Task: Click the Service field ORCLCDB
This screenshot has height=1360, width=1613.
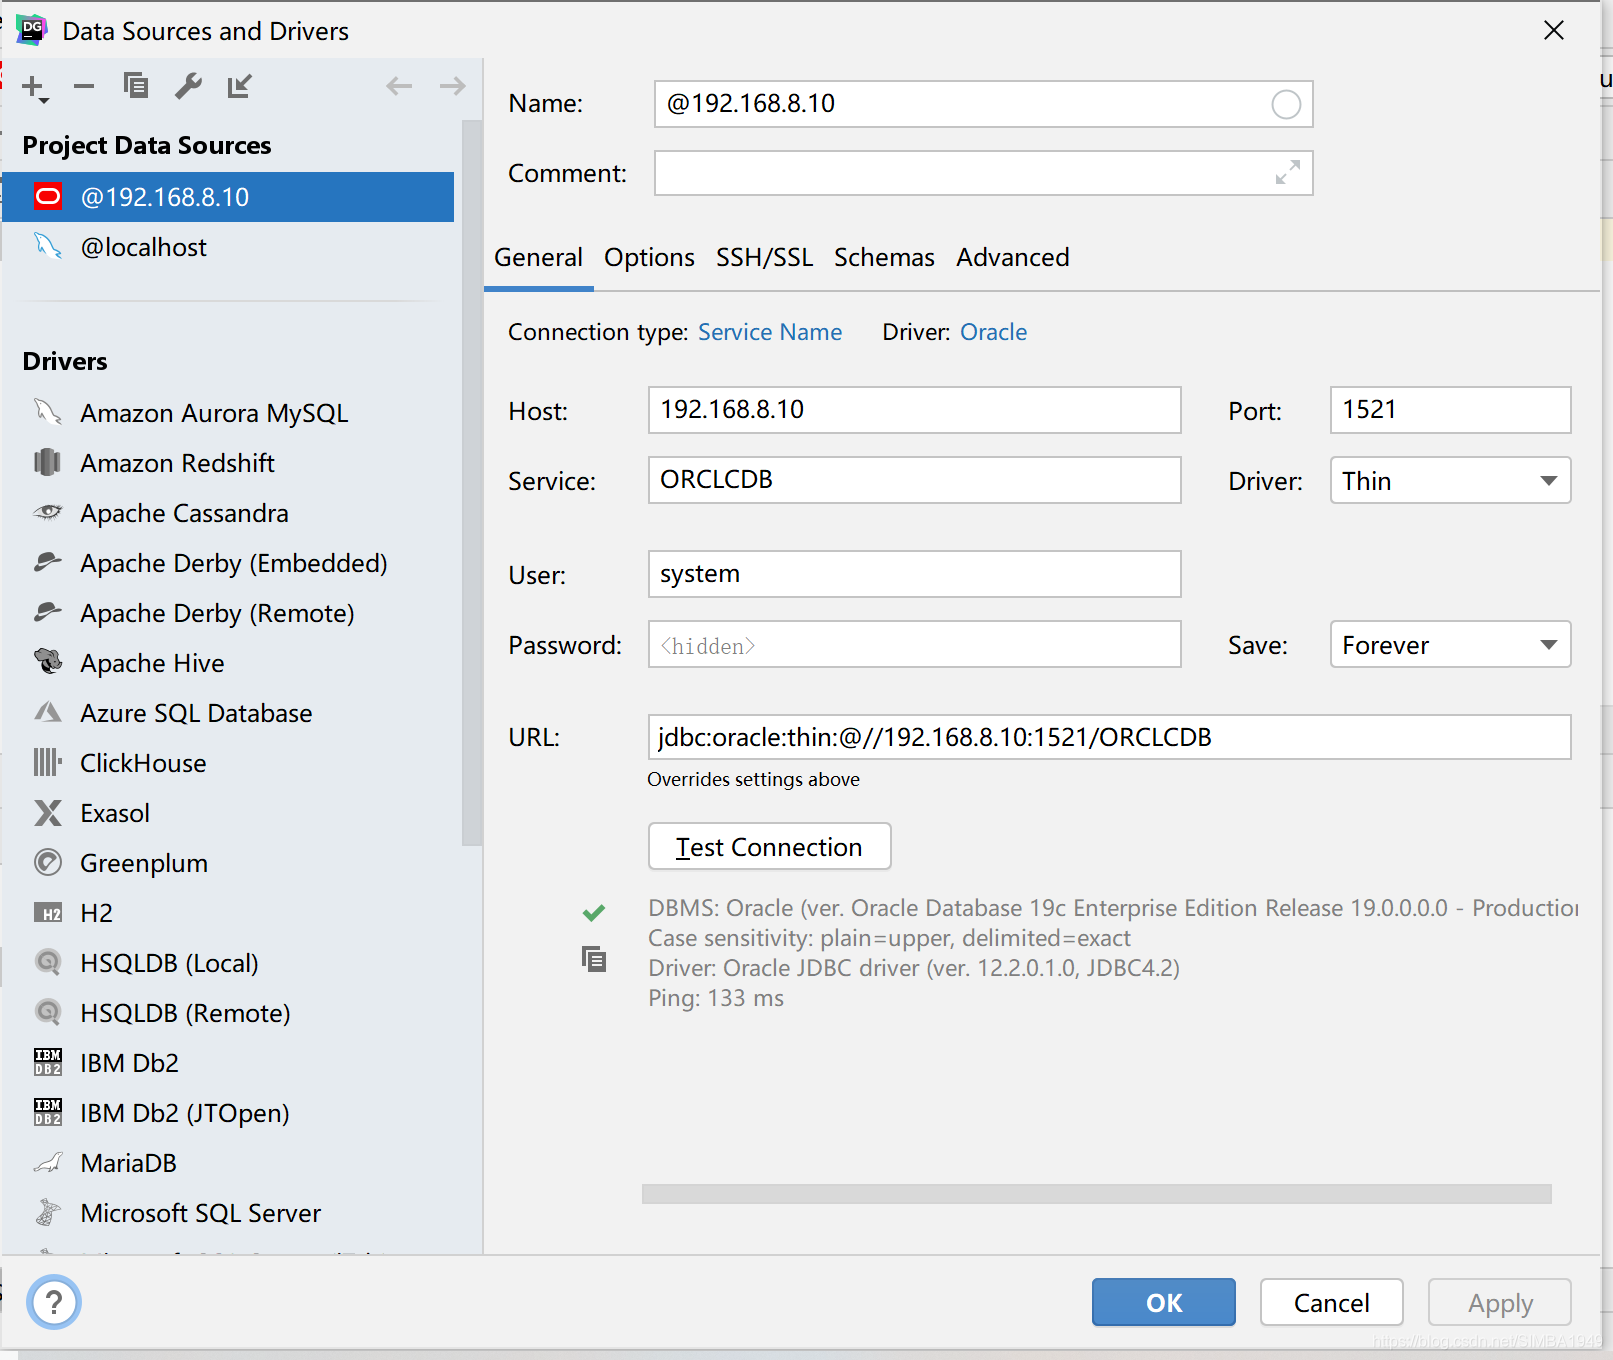Action: (x=914, y=480)
